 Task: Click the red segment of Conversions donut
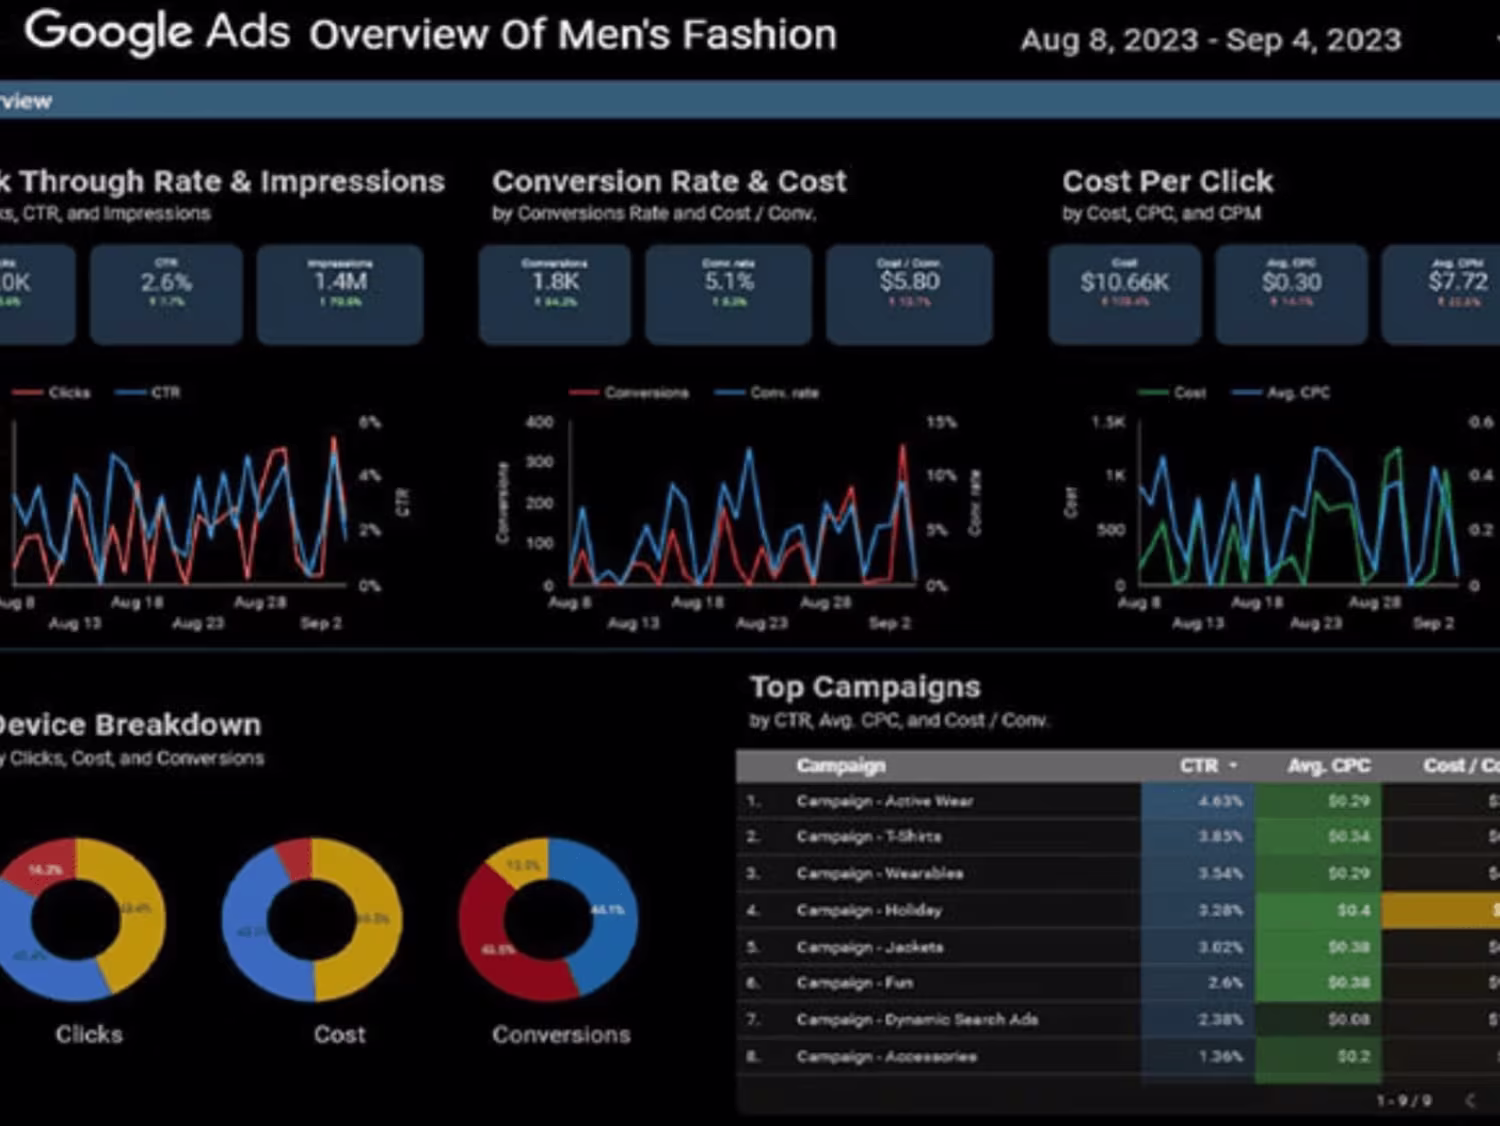coord(487,930)
